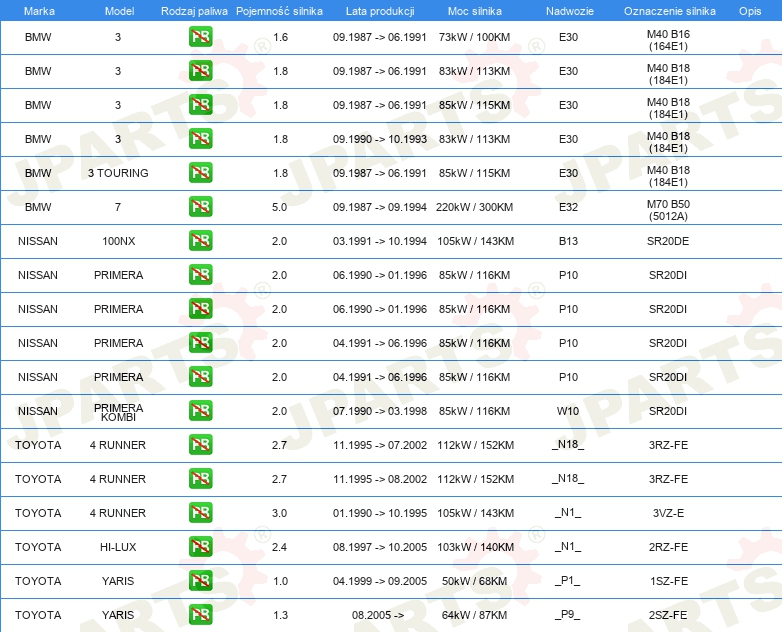This screenshot has width=782, height=632.
Task: Click the SR20DE engine code
Action: [668, 241]
